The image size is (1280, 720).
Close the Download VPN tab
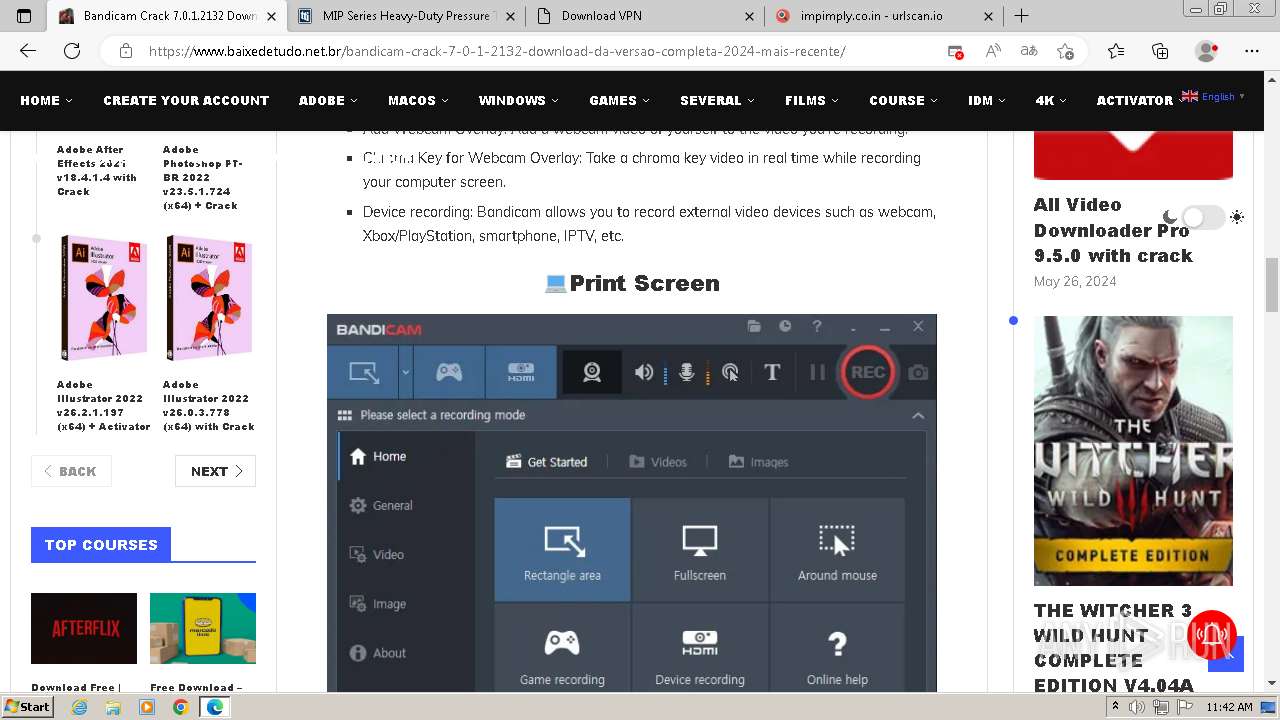751,16
